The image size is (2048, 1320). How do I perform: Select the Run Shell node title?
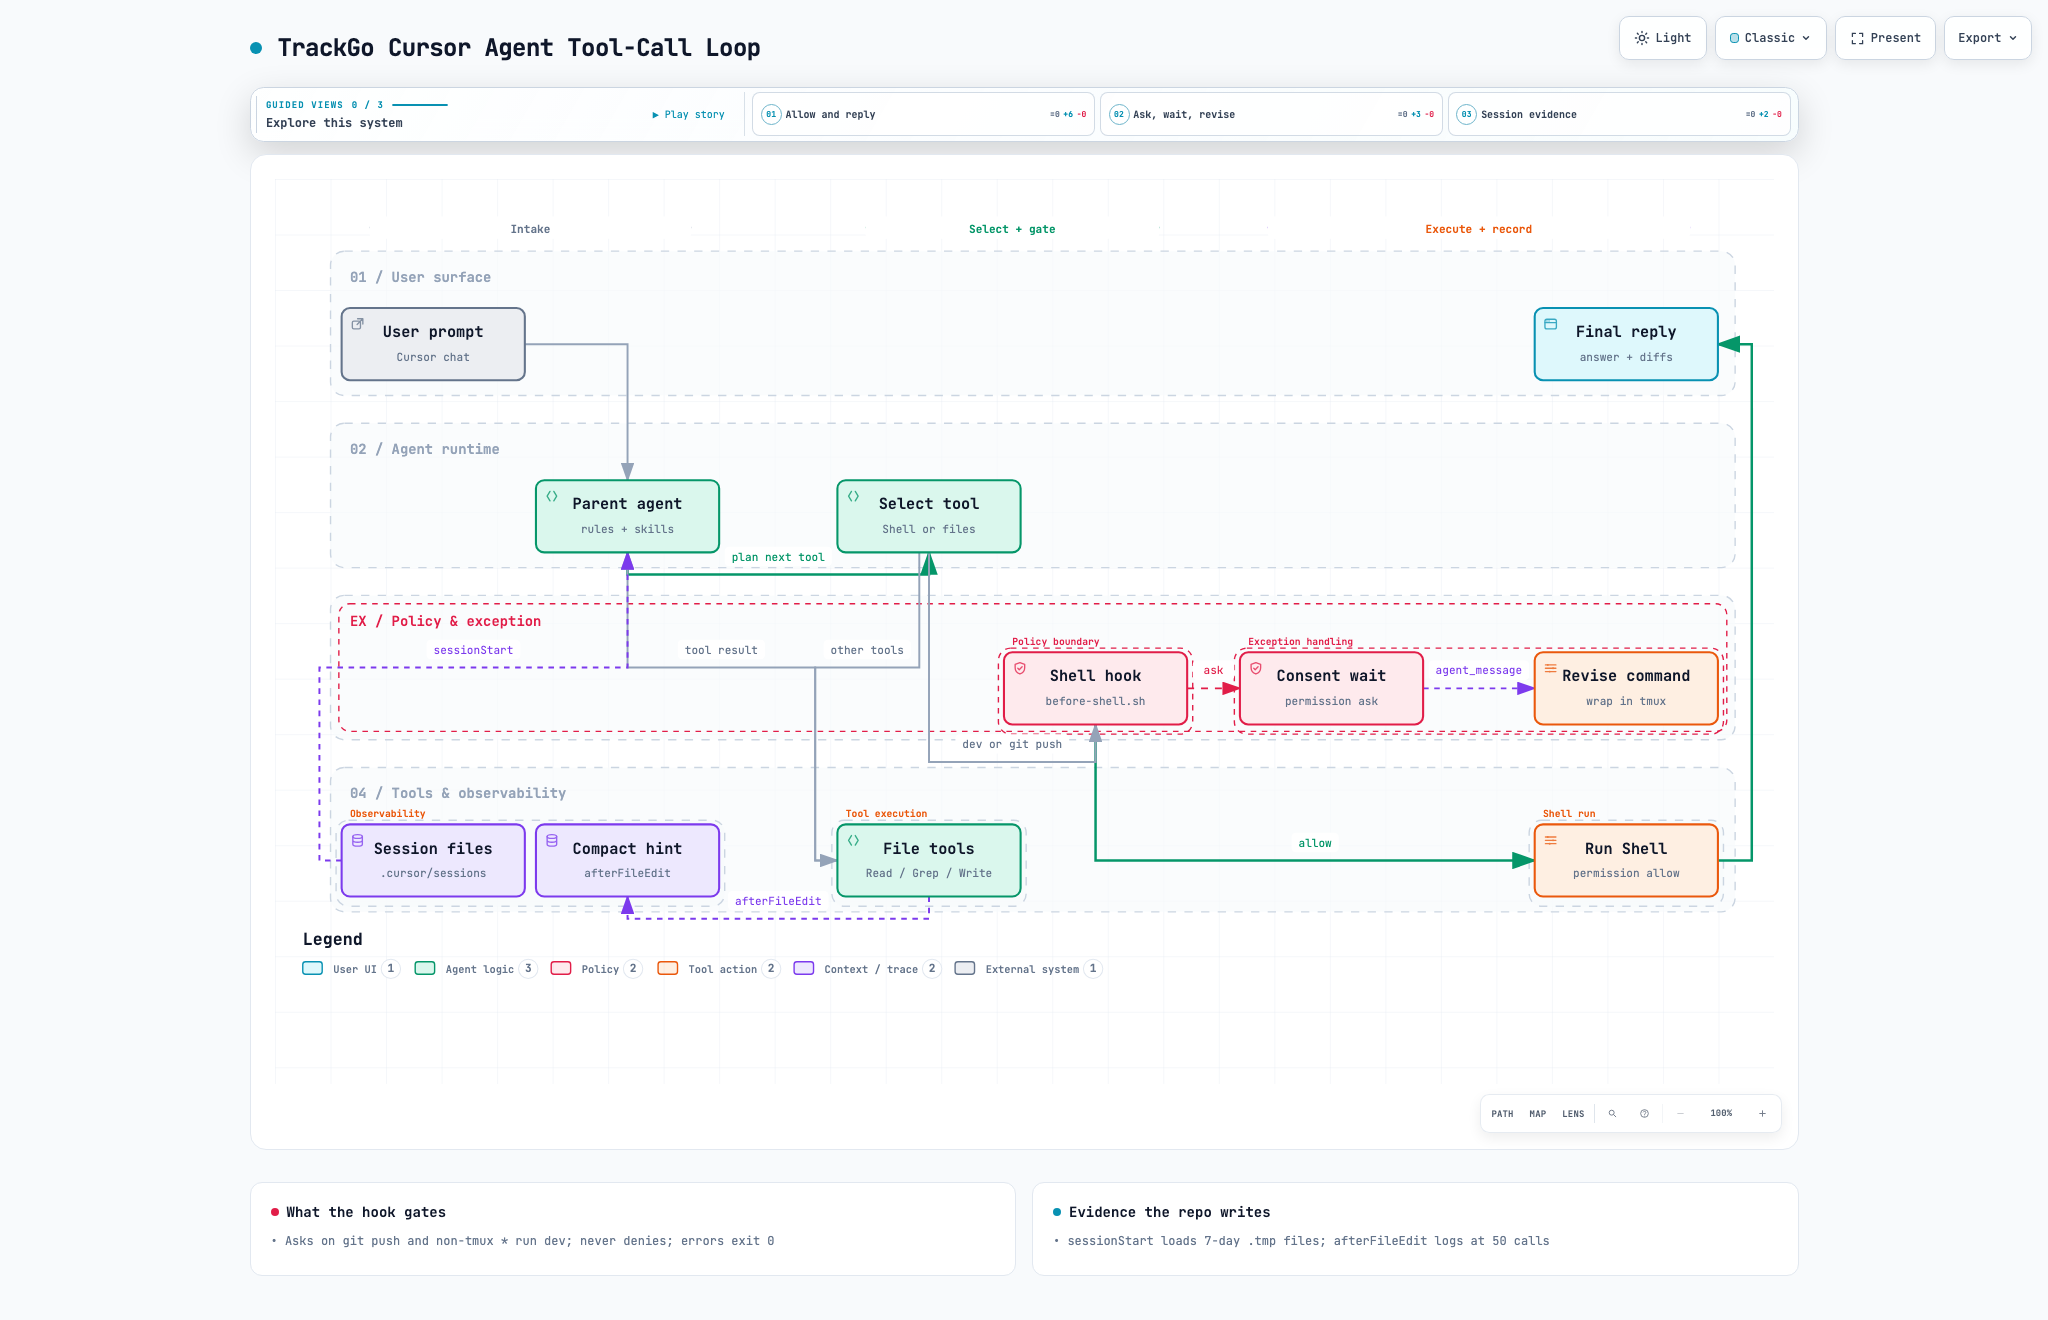(1626, 849)
